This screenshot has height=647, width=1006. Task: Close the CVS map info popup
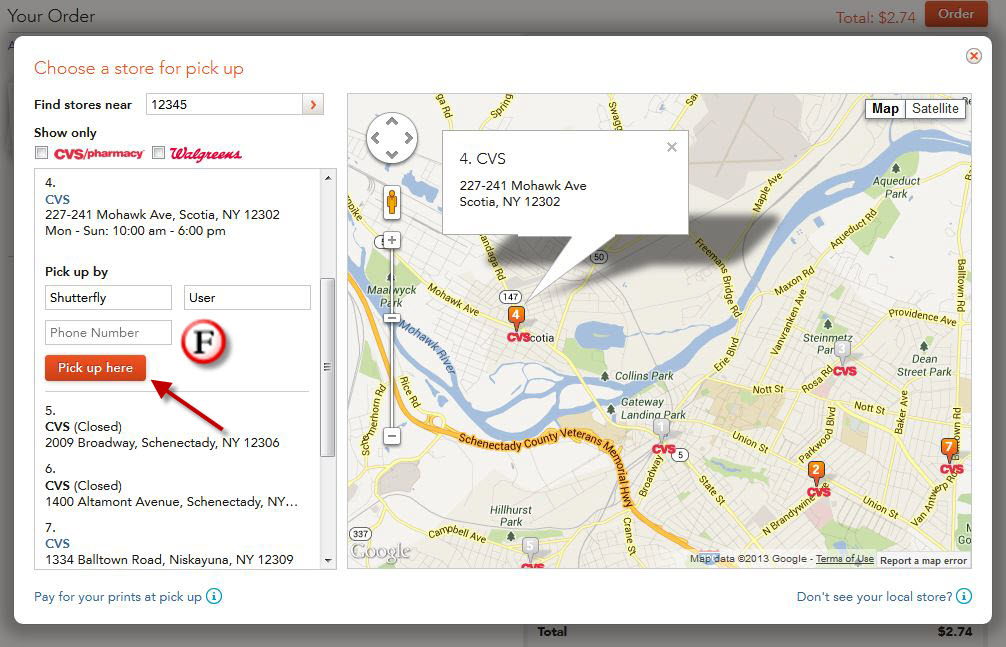coord(672,147)
